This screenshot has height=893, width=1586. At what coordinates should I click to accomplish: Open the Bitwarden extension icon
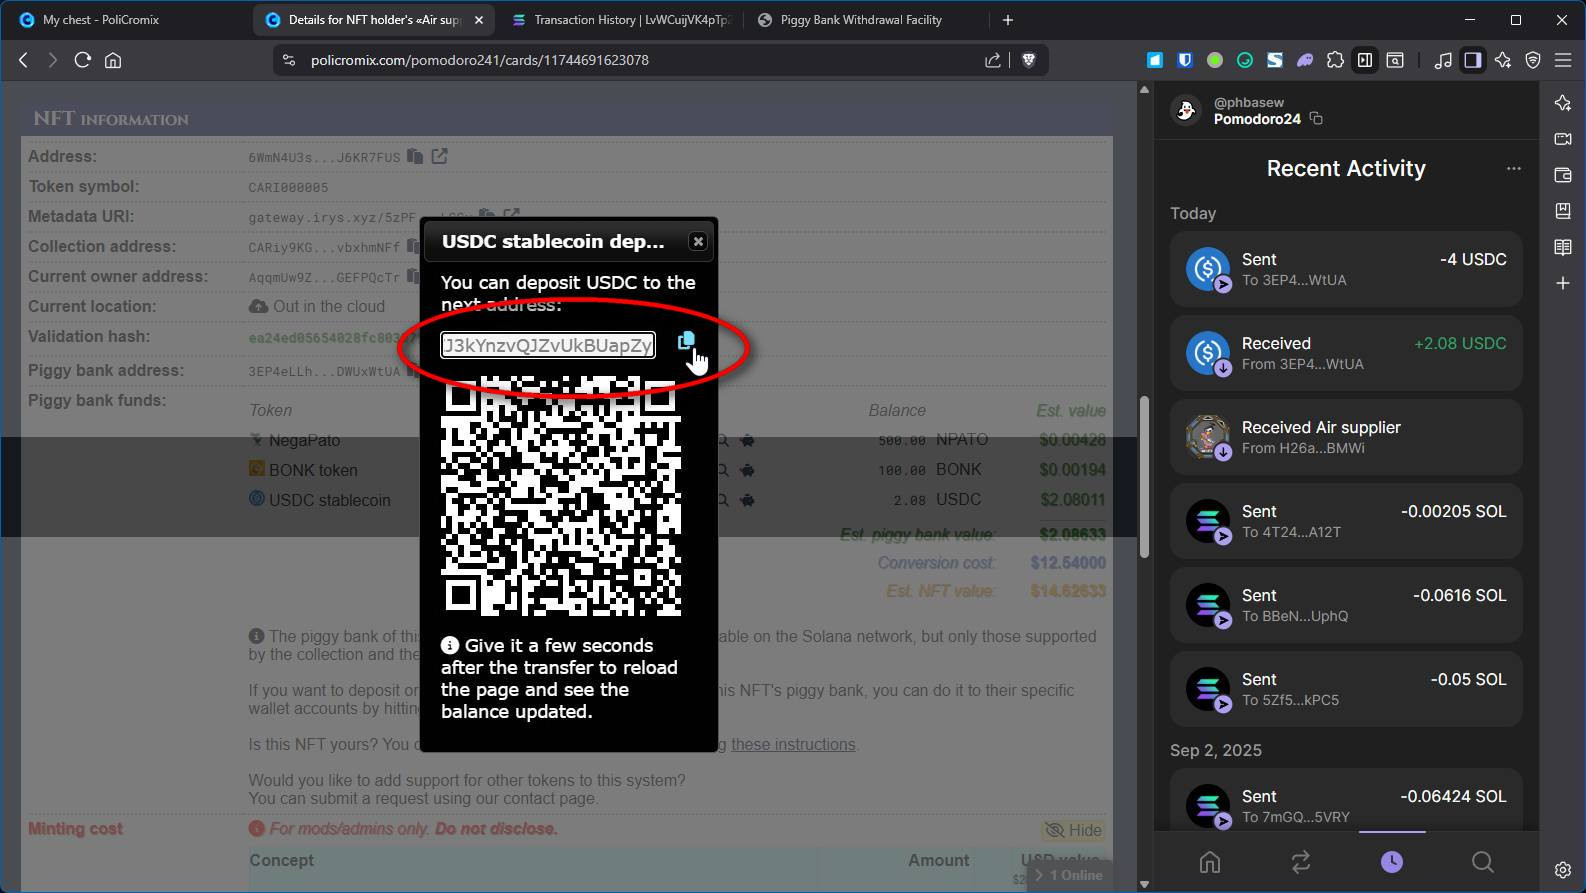click(x=1185, y=60)
